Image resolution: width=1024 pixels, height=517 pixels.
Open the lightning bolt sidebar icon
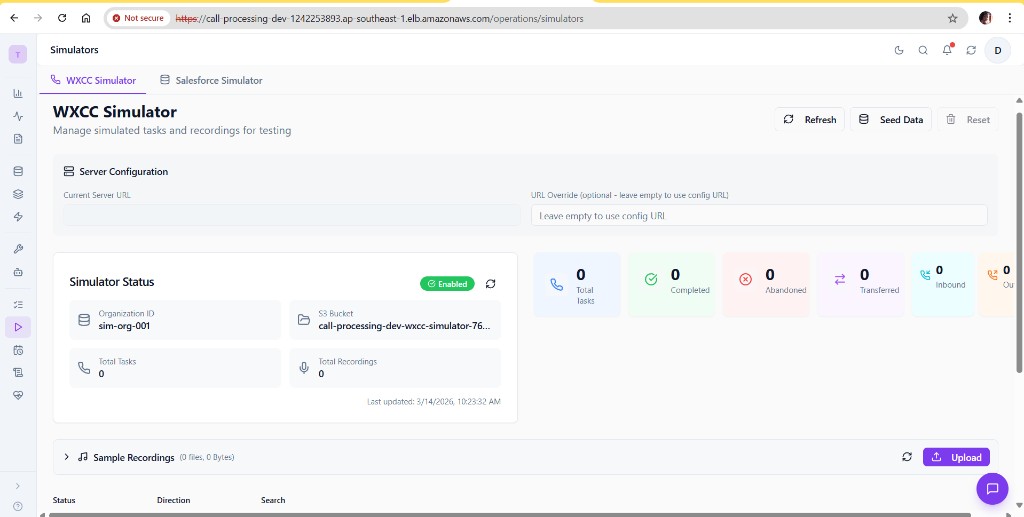[x=18, y=217]
